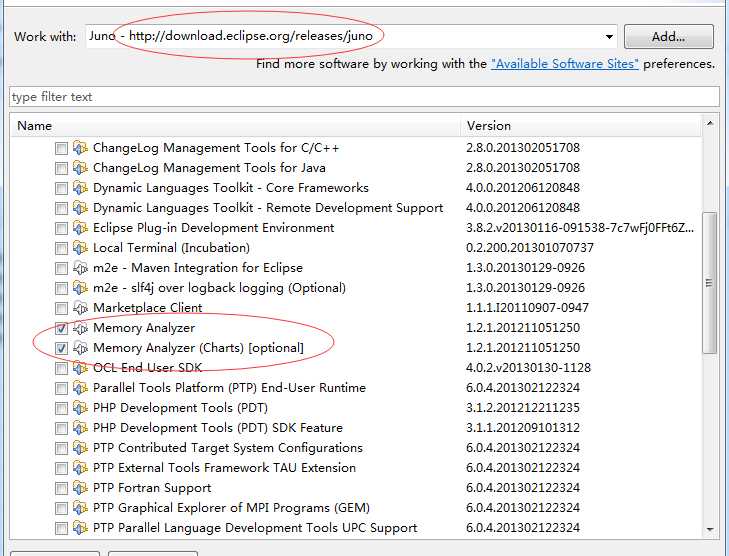Enable m2e - Maven Integration for Eclipse checkbox
Viewport: 729px width, 556px height.
pyautogui.click(x=61, y=268)
